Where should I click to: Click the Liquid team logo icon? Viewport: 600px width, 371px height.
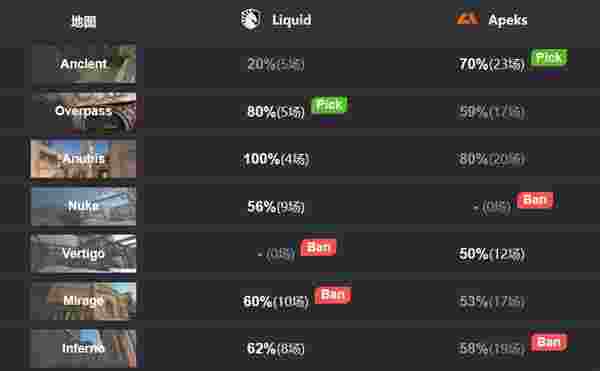point(251,19)
